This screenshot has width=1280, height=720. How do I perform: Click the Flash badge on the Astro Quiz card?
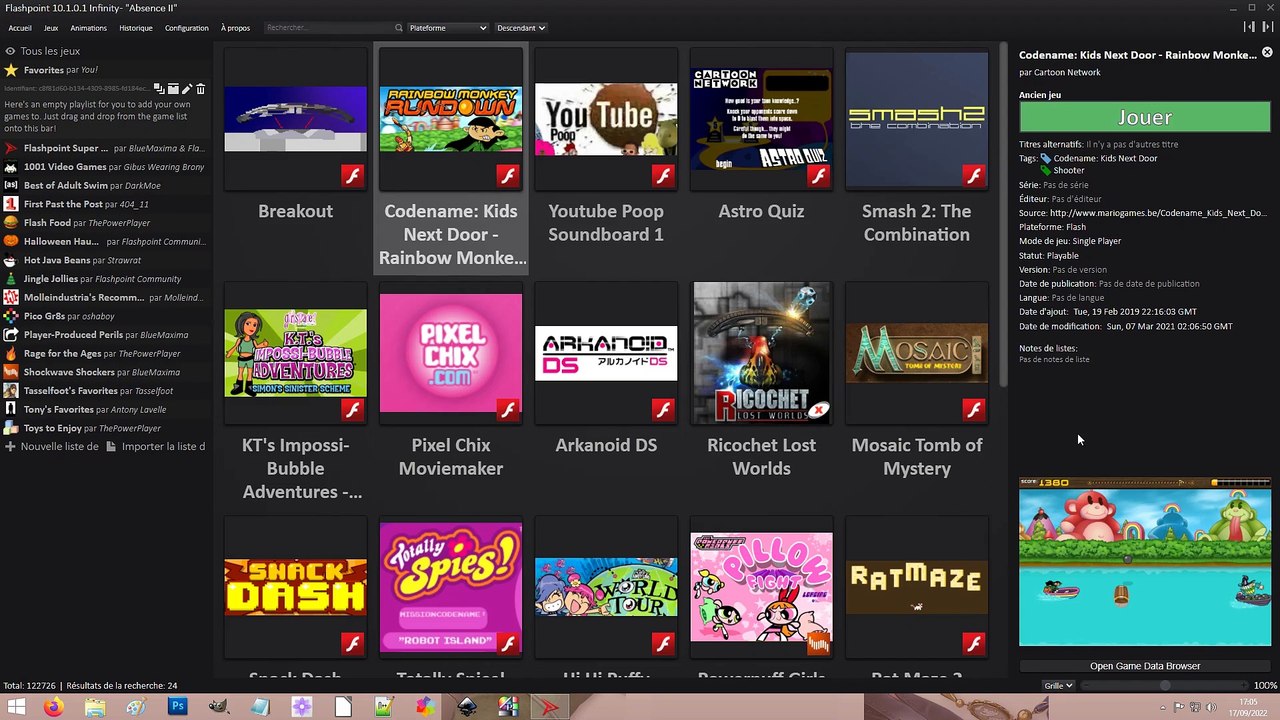[818, 176]
